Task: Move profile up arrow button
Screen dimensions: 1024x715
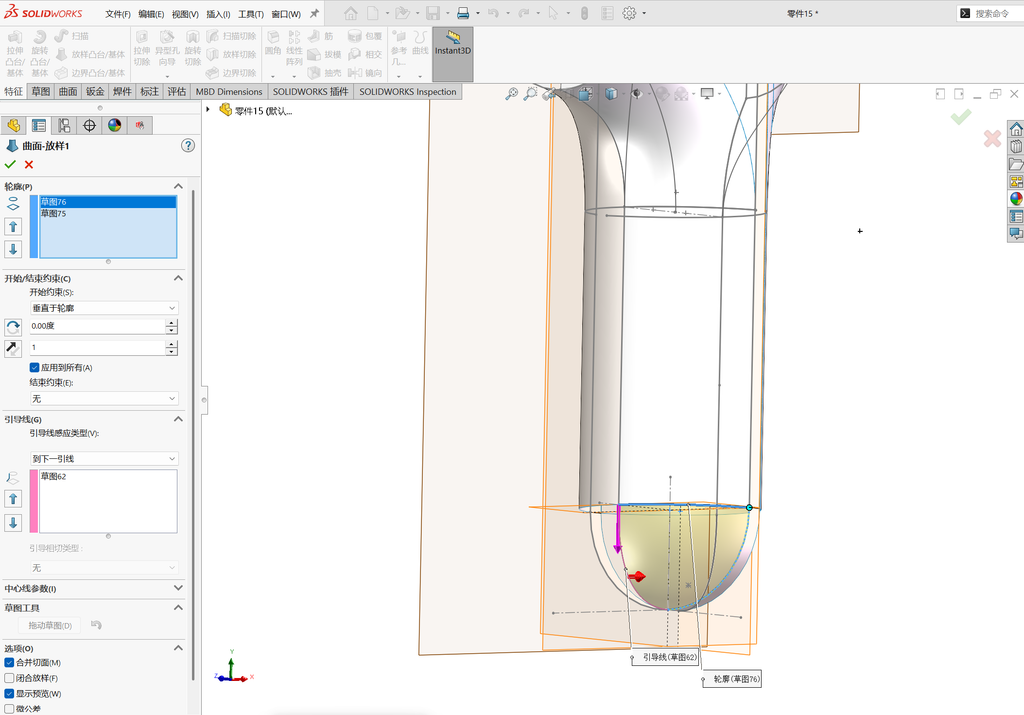Action: click(13, 227)
